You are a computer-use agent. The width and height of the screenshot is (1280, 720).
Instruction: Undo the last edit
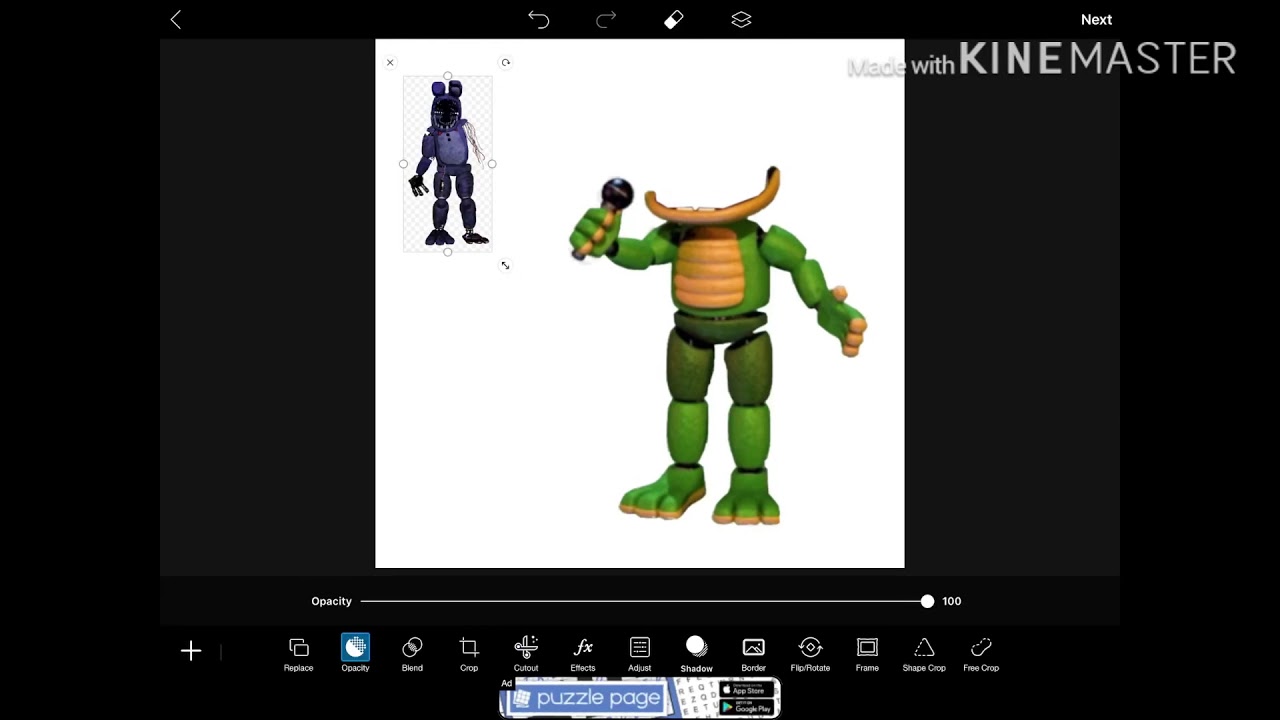[x=538, y=19]
